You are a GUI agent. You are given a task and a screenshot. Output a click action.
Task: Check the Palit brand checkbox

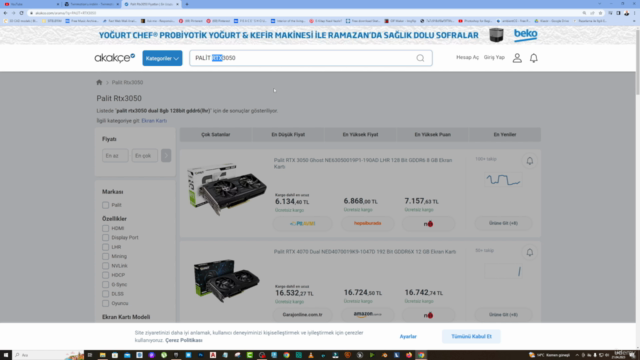tap(105, 205)
